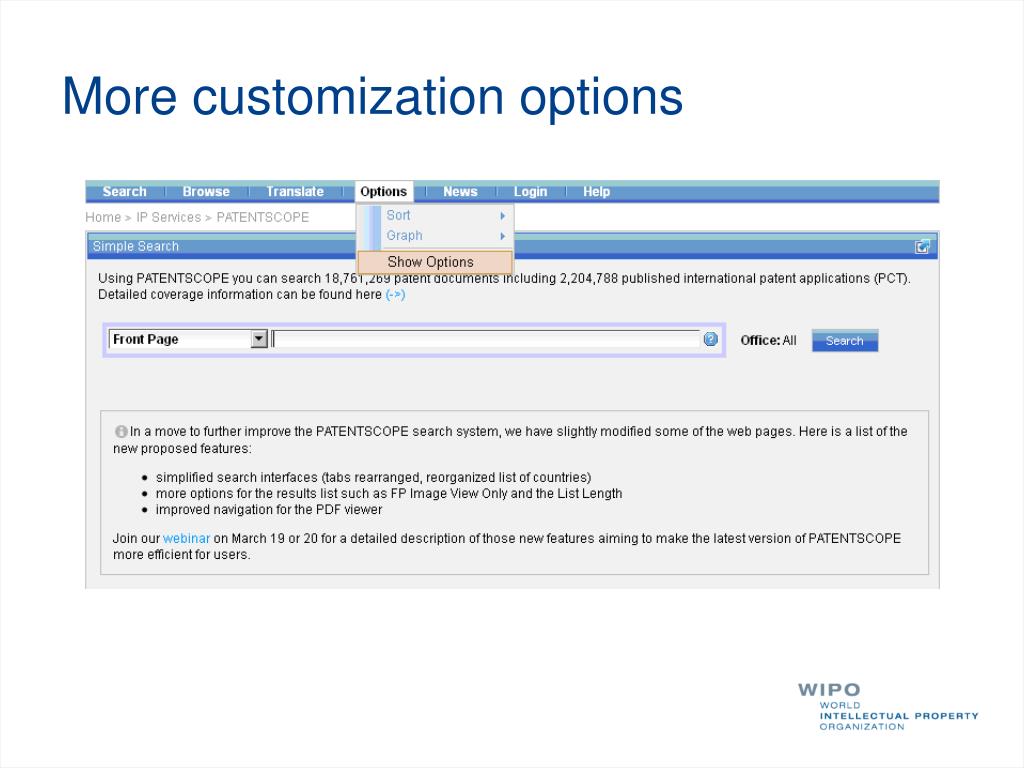The image size is (1024, 768).
Task: Click the info icon in the notice box
Action: (121, 432)
